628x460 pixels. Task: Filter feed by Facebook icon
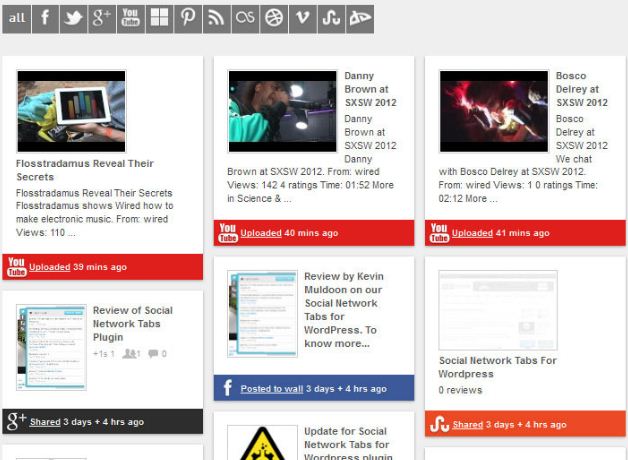pos(45,19)
